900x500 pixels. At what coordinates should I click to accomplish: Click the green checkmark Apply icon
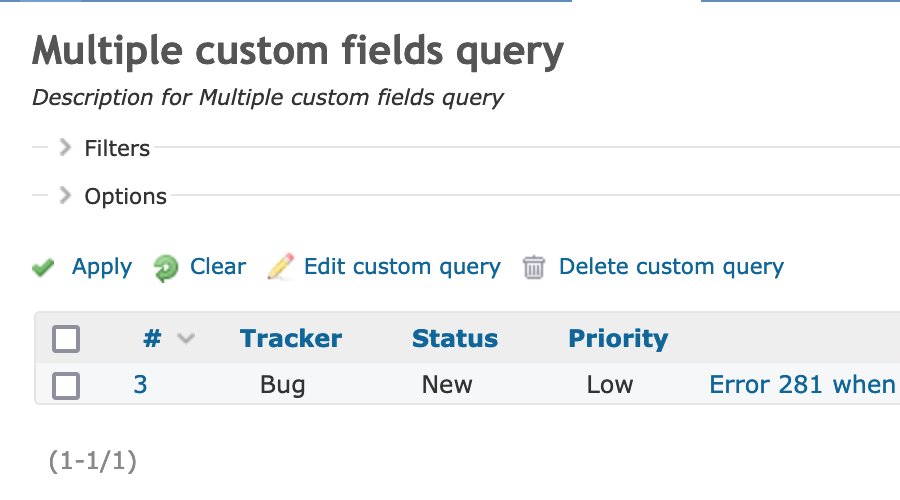click(43, 268)
